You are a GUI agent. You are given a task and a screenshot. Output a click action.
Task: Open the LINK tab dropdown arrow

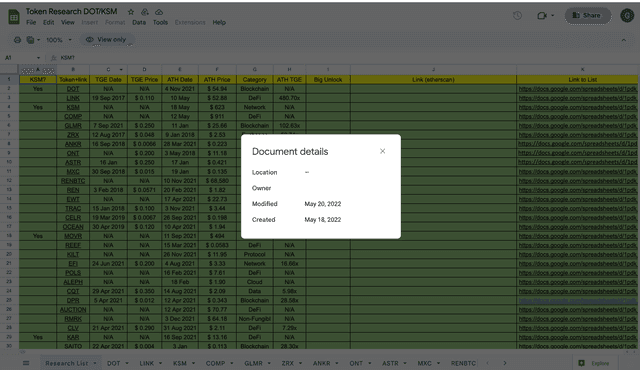(160, 363)
